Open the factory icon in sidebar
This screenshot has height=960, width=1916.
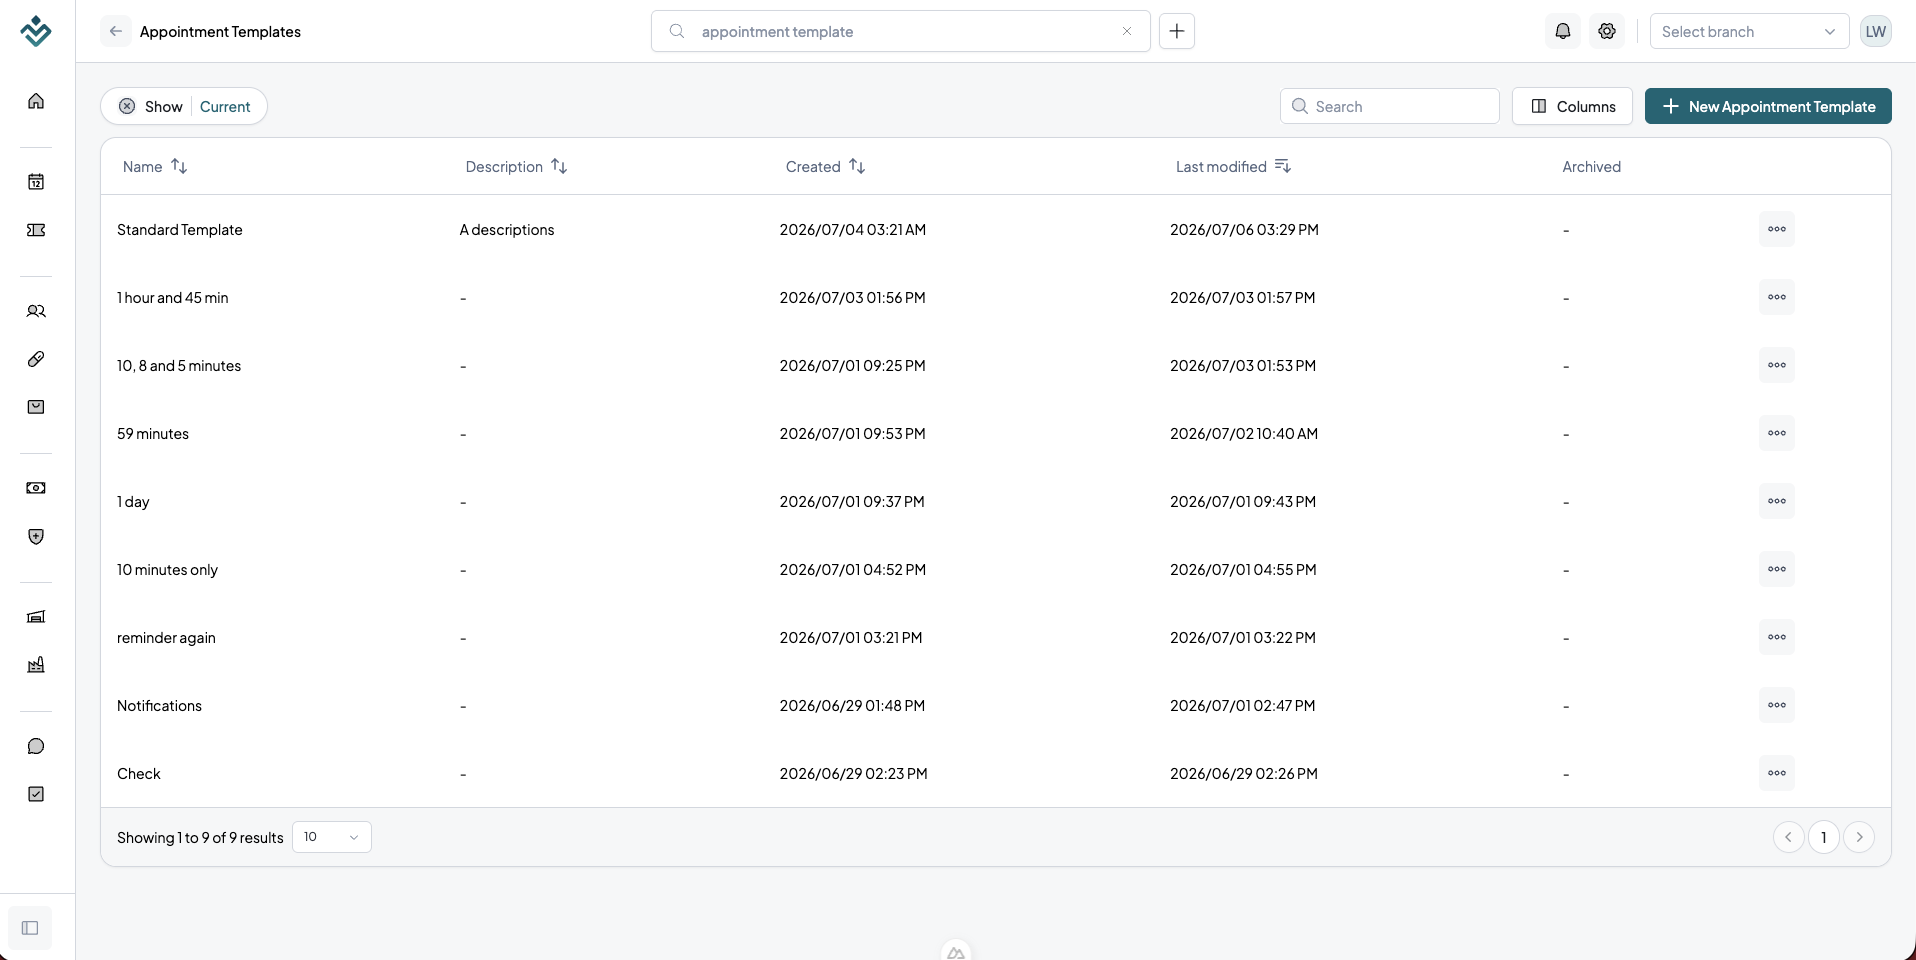36,665
